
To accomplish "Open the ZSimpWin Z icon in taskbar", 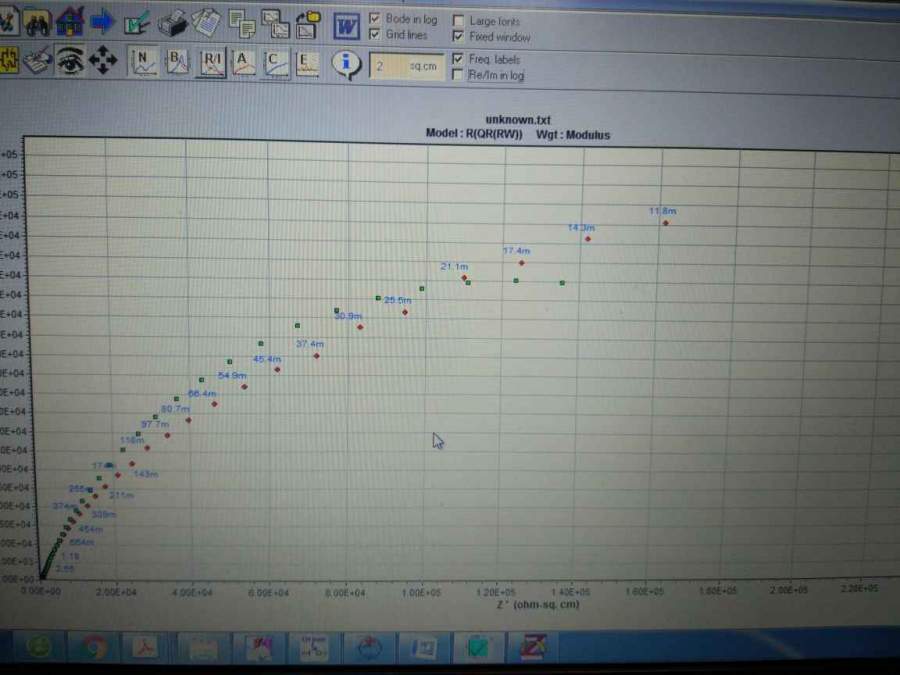I will pos(534,647).
